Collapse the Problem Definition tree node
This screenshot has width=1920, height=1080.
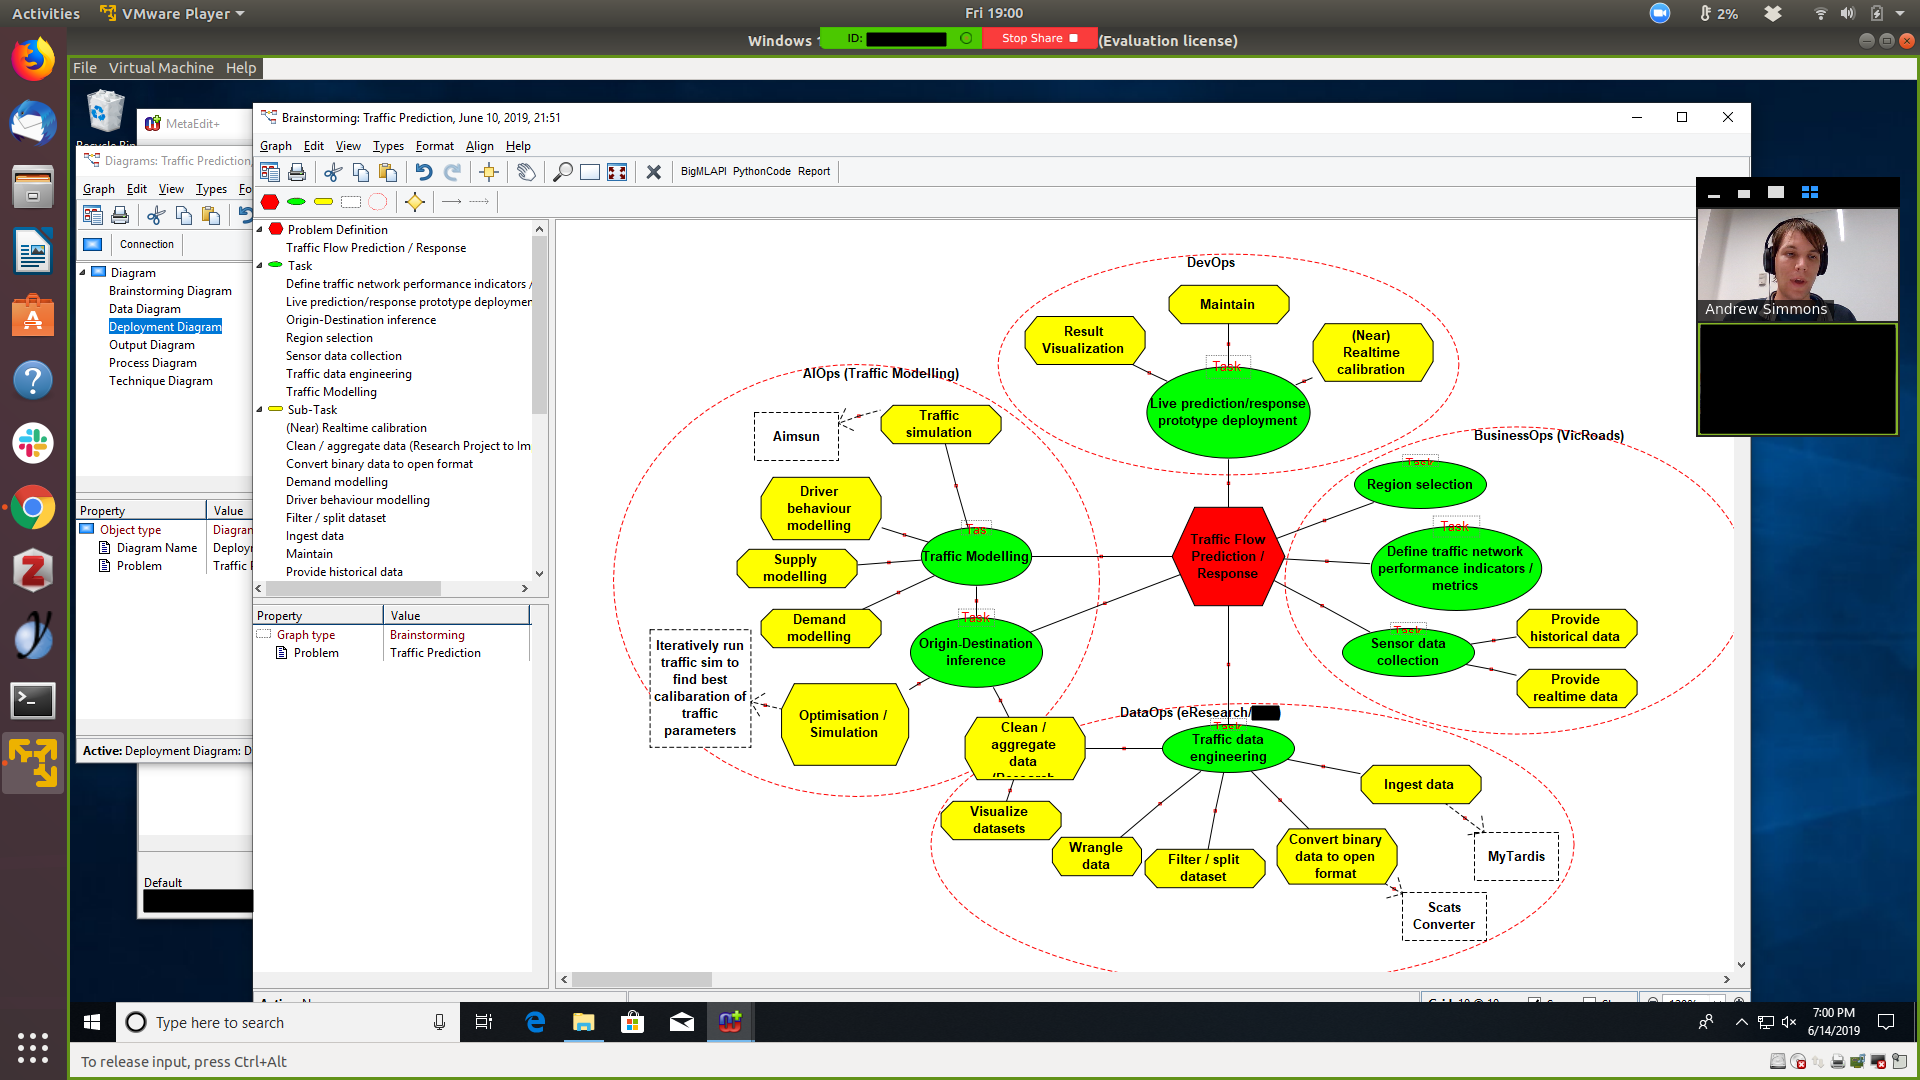coord(260,229)
